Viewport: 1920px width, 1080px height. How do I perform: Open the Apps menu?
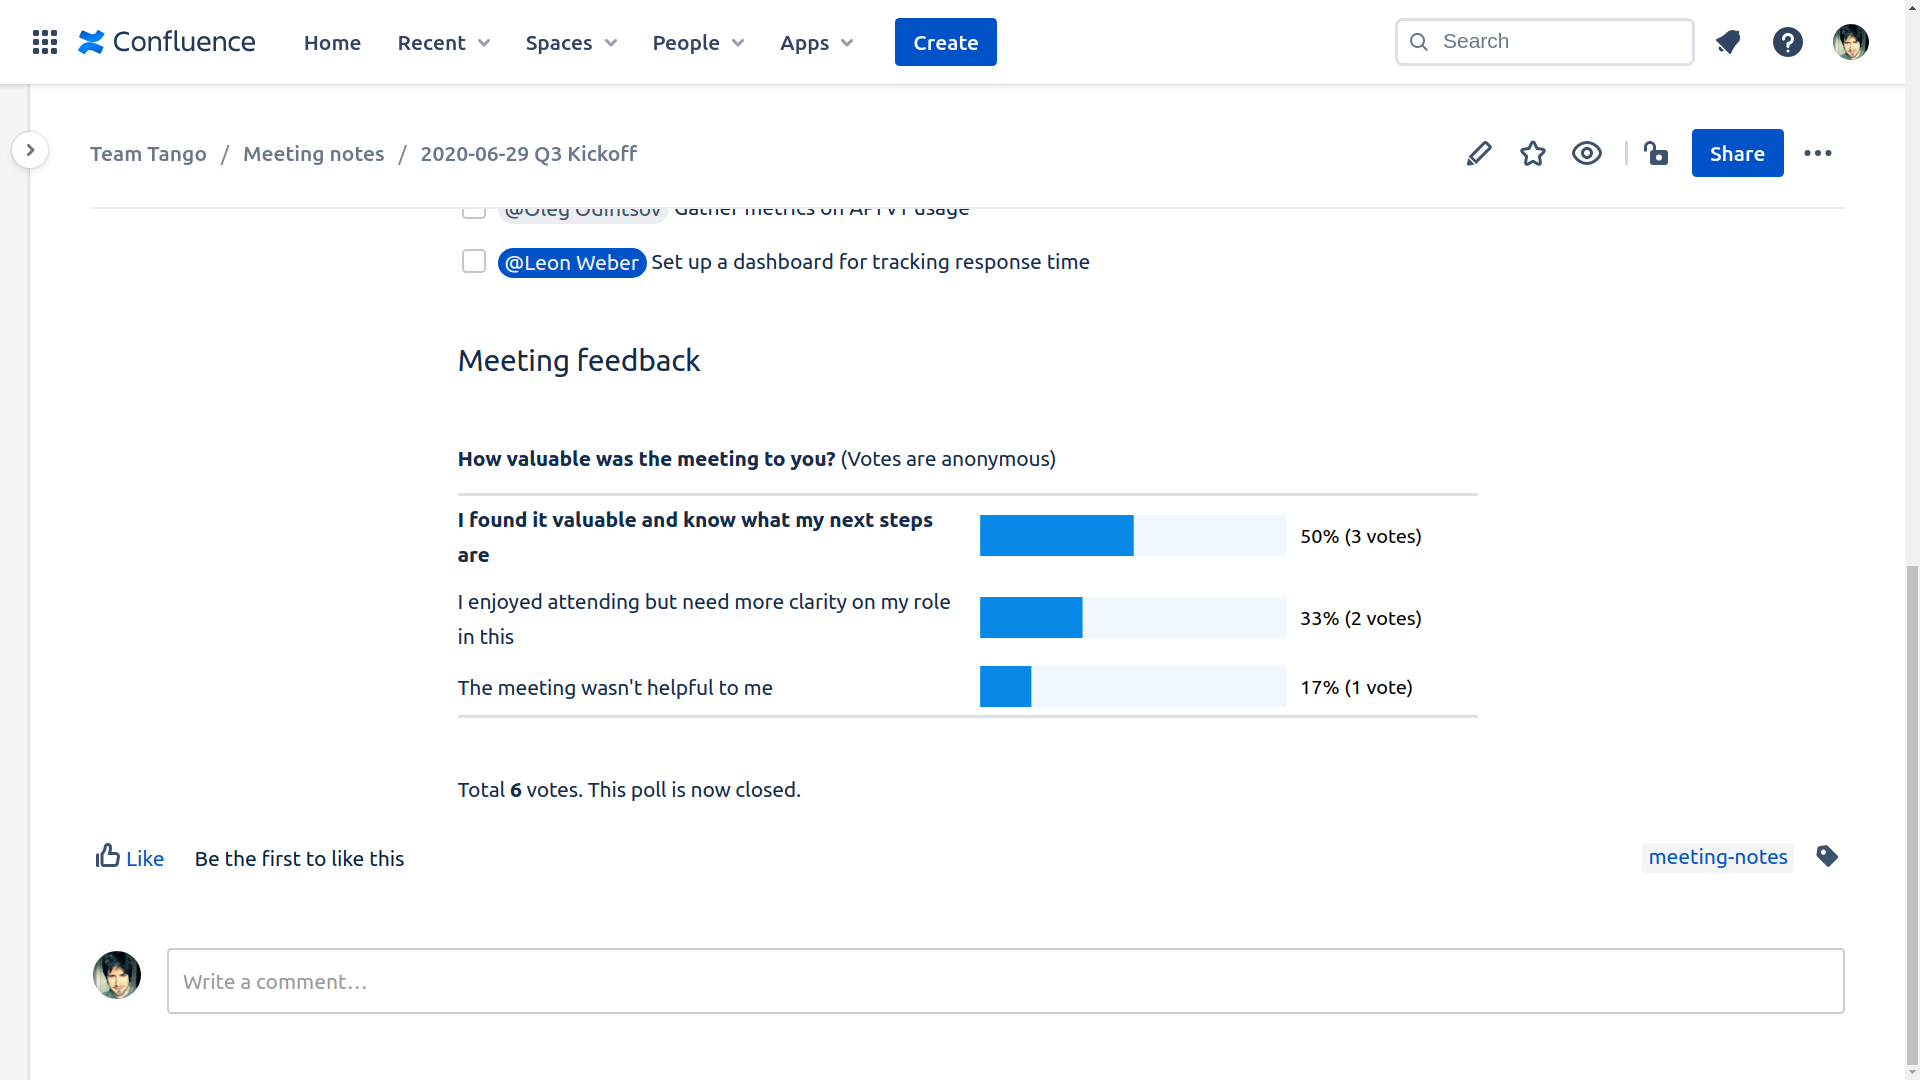816,42
